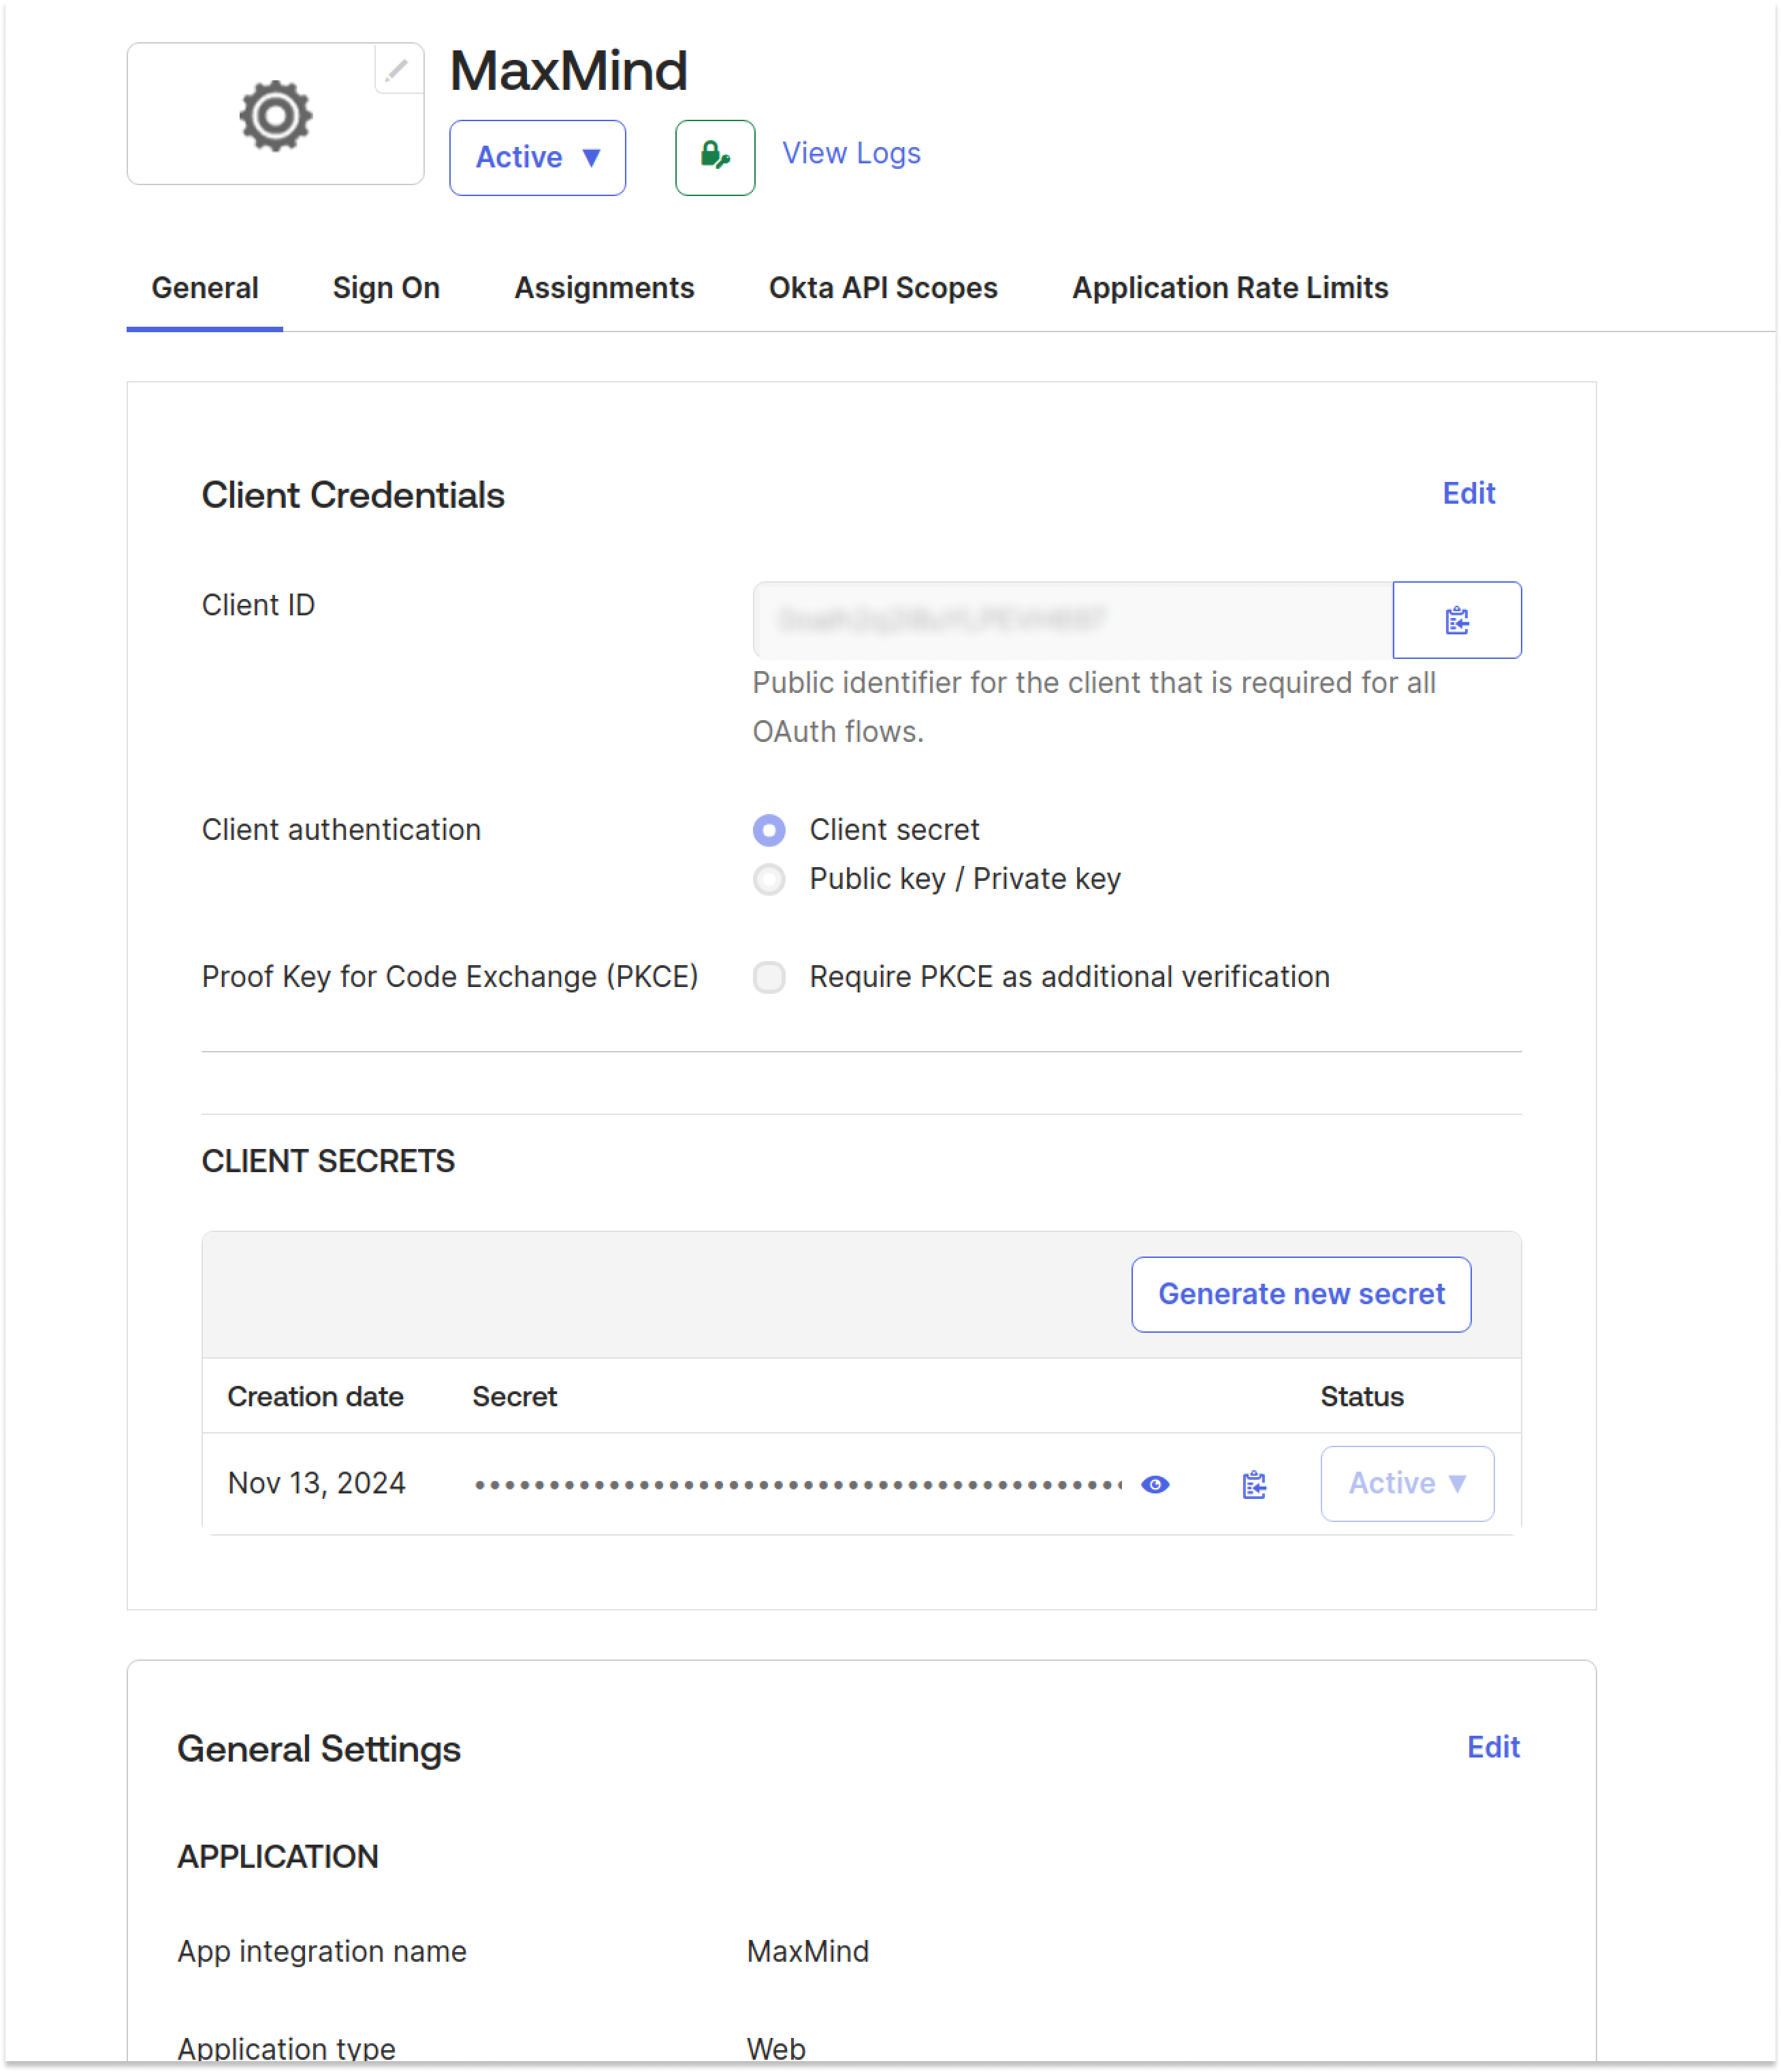Go to the Okta API Scopes tab
Screen dimensions: 1781x2072
[882, 288]
